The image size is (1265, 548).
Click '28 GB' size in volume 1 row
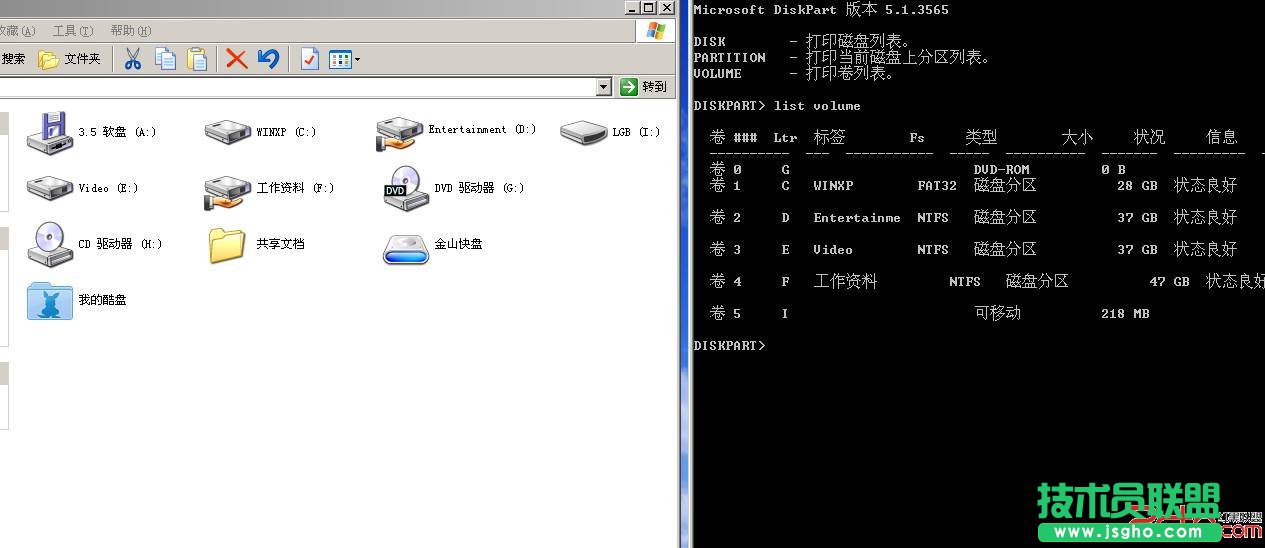click(x=1137, y=186)
